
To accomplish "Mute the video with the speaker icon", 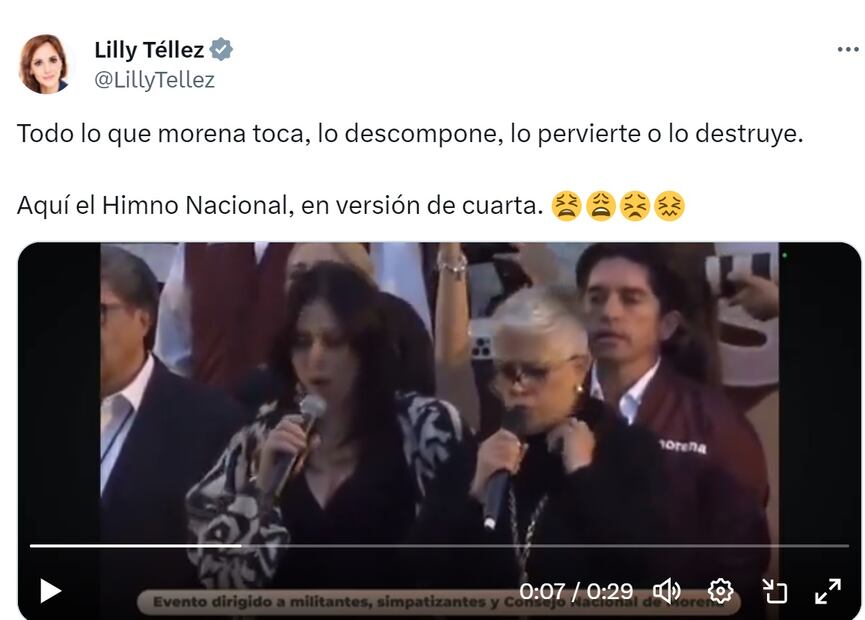I will [x=667, y=591].
